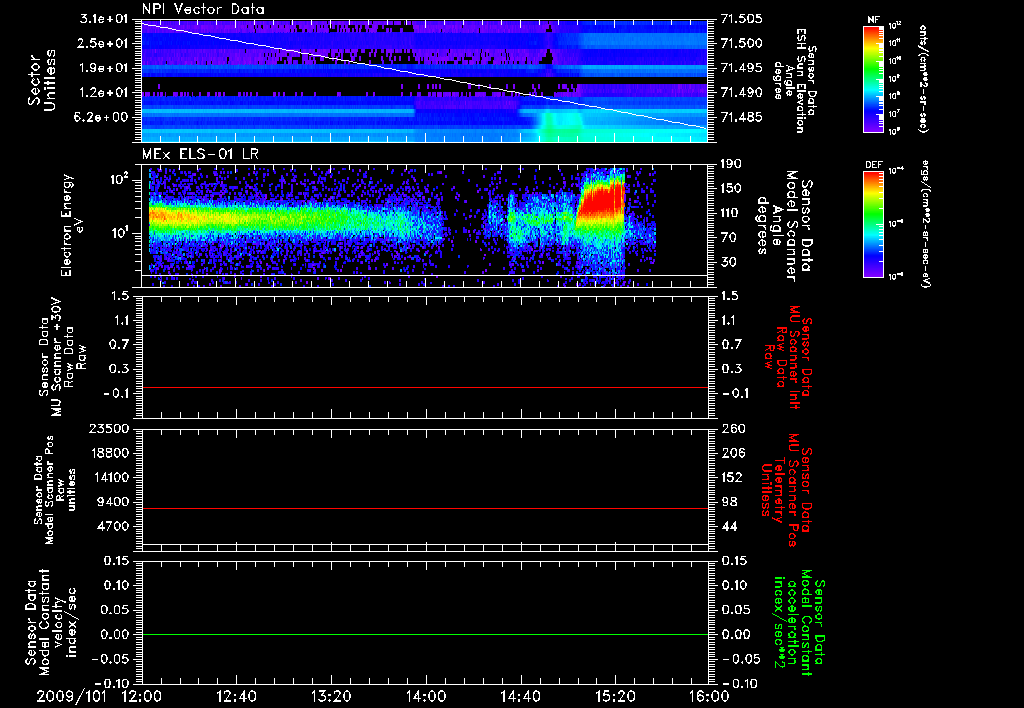Screen dimensions: 1024x708
Task: Click the red line in the MU Scanner +30V plot
Action: pyautogui.click(x=425, y=387)
